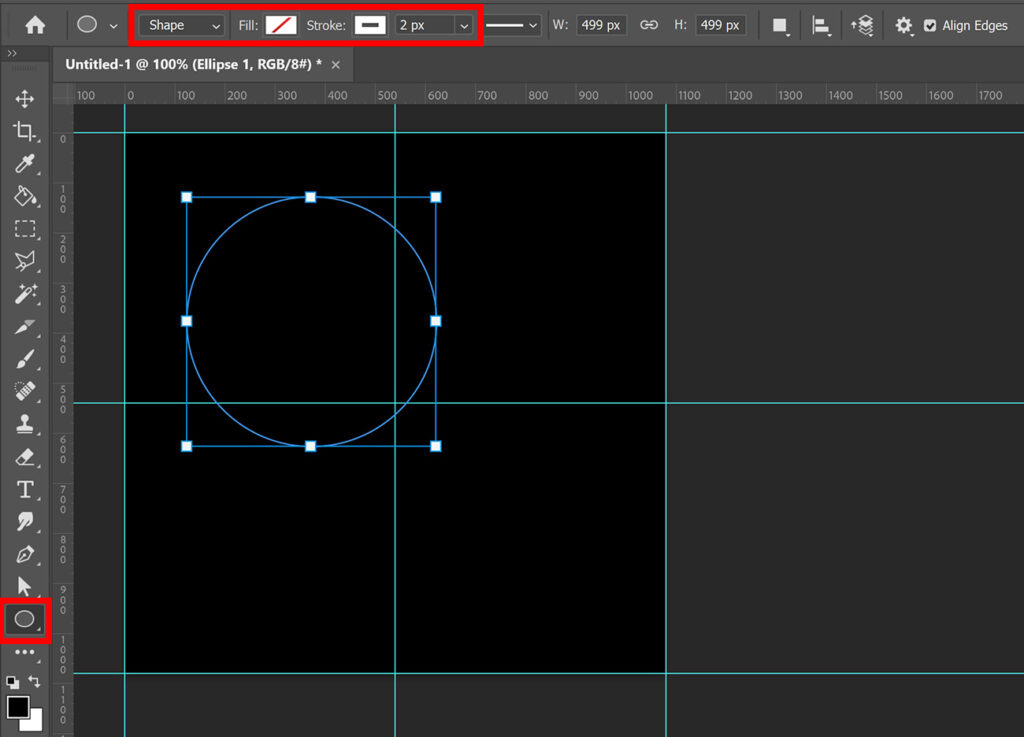
Task: Select the Eraser tool
Action: (25, 456)
